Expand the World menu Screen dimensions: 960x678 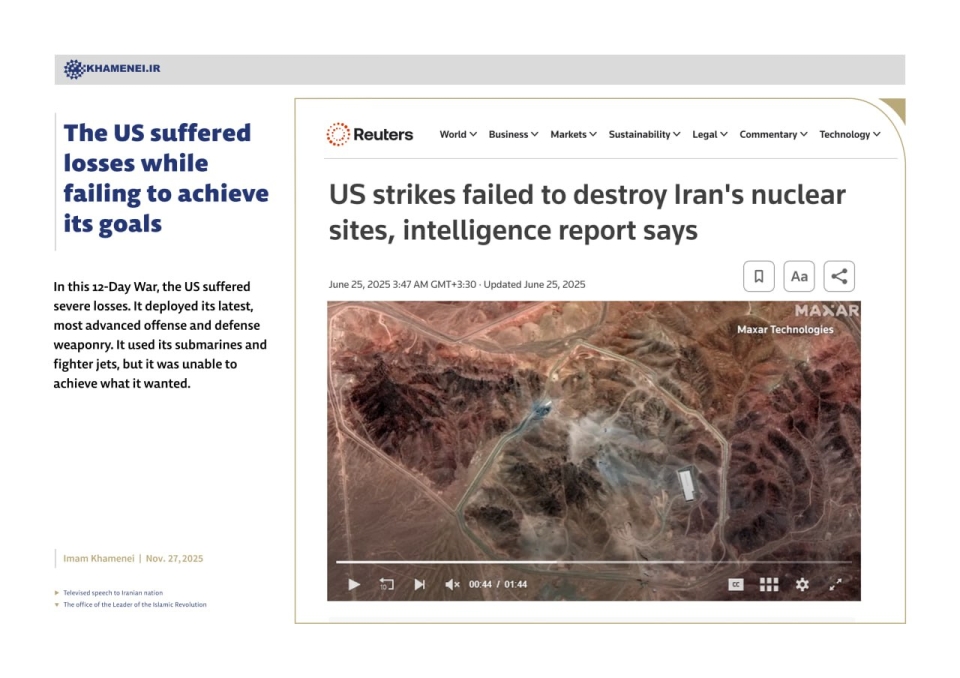[x=458, y=134]
